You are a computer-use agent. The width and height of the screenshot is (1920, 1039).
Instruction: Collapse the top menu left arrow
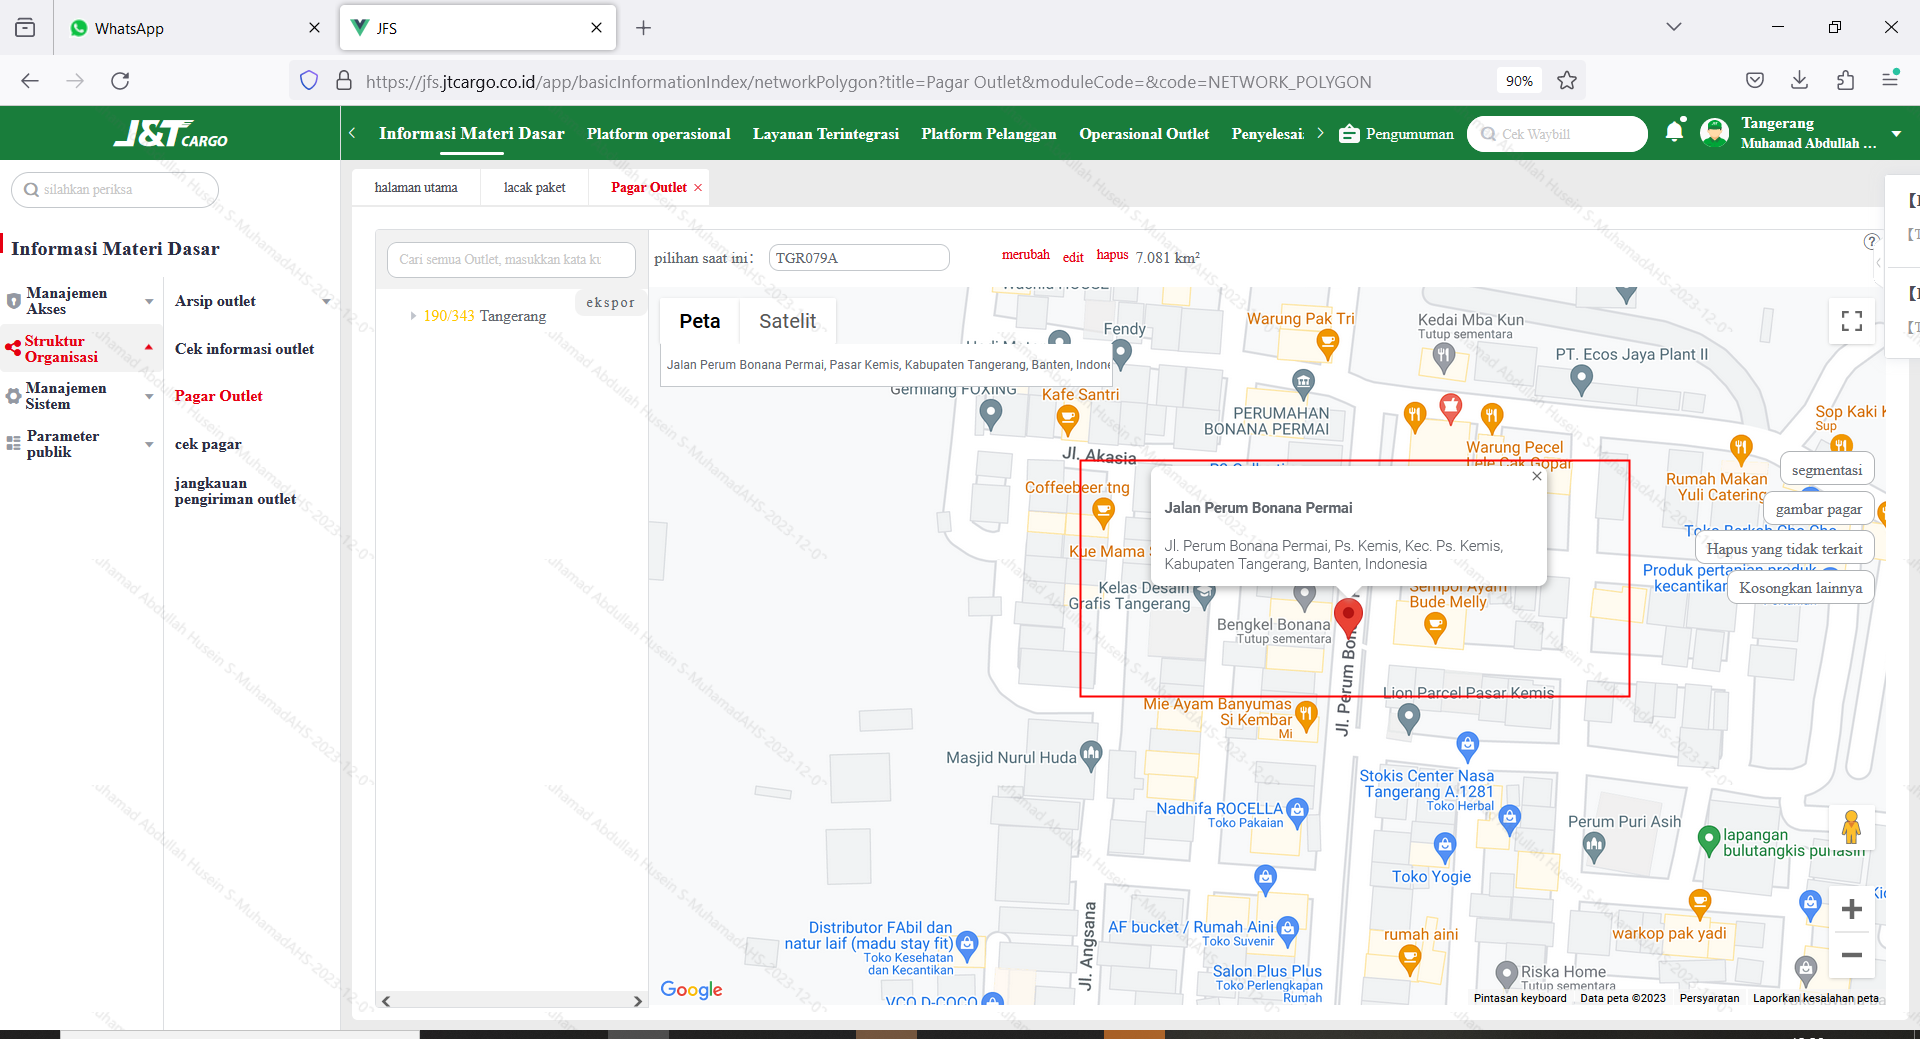[x=352, y=133]
